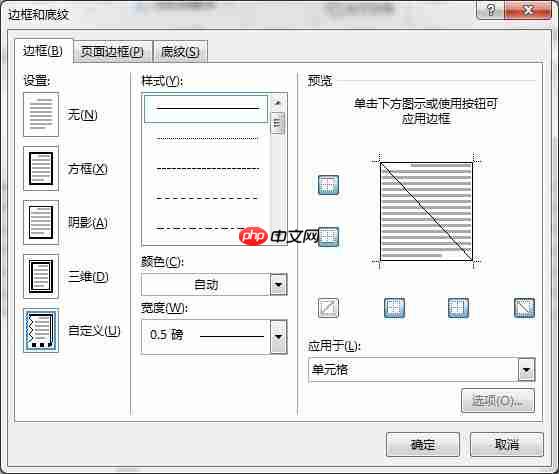Switch to the 页面边框(P) tab
This screenshot has height=474, width=559.
[112, 52]
